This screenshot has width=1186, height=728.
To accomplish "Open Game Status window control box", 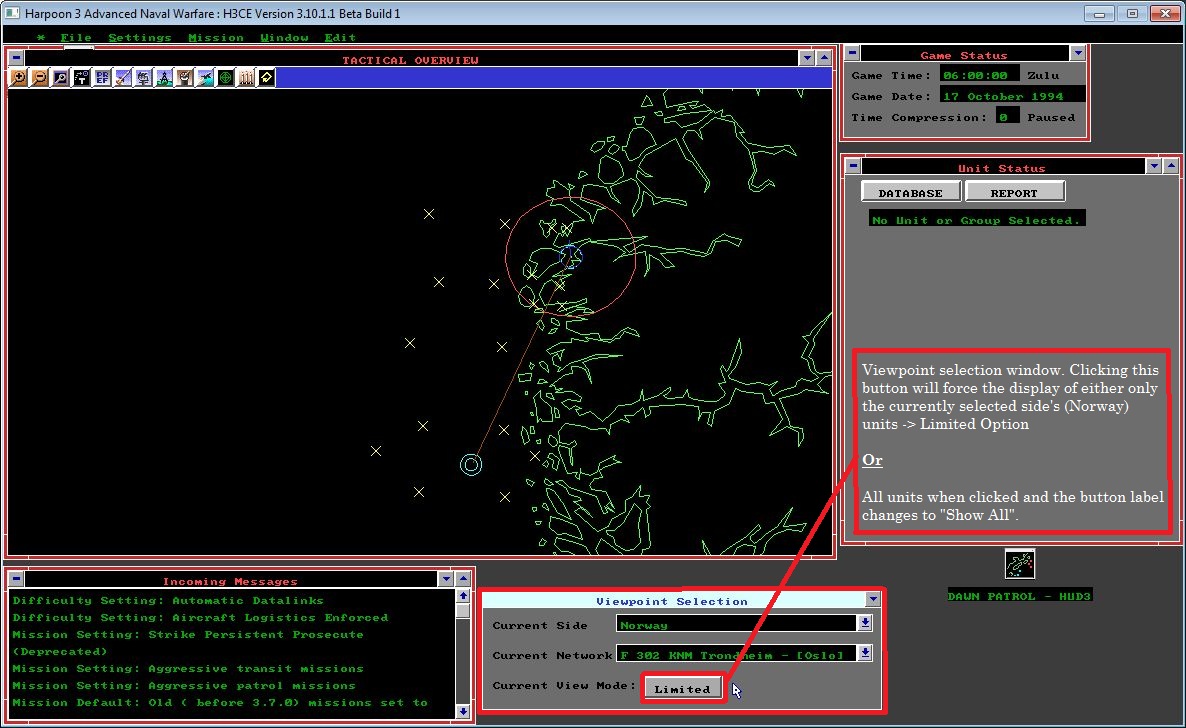I will tap(852, 53).
